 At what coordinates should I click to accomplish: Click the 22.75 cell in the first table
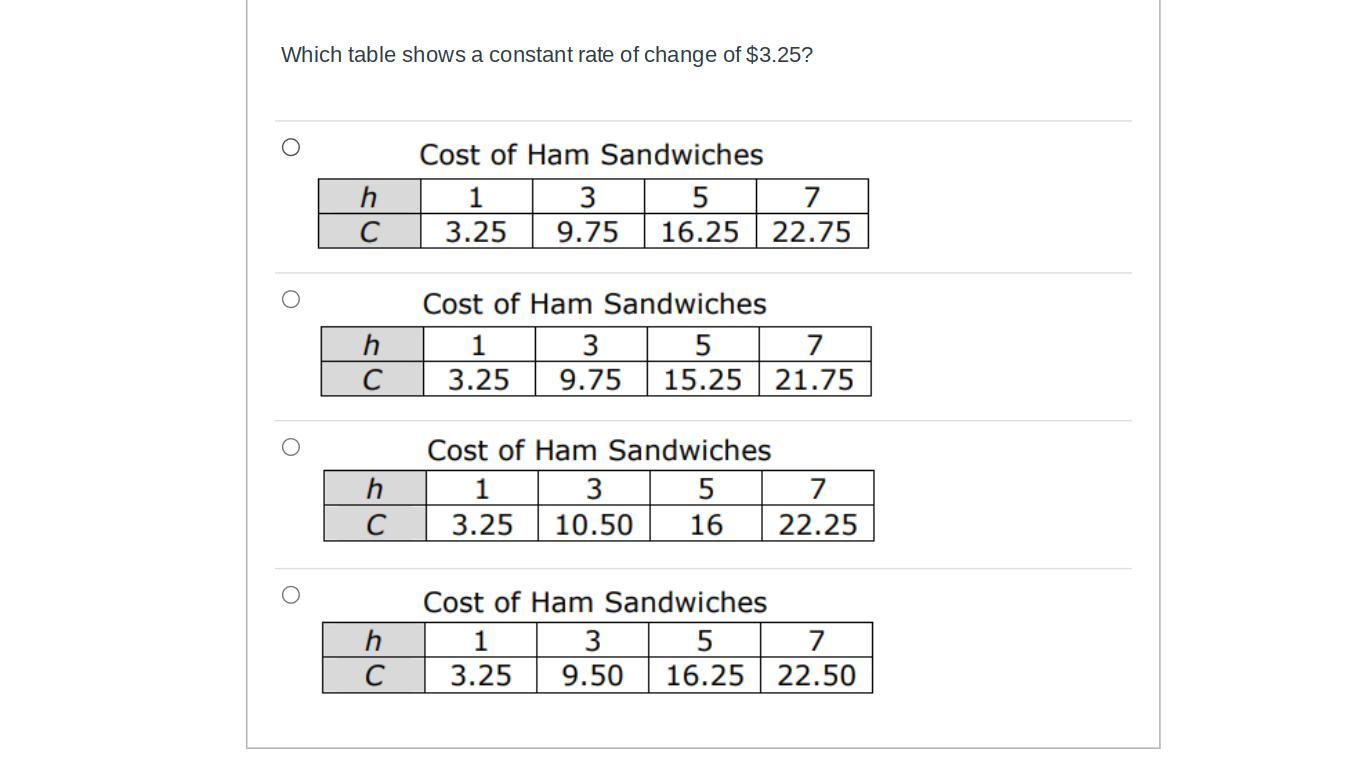point(812,232)
